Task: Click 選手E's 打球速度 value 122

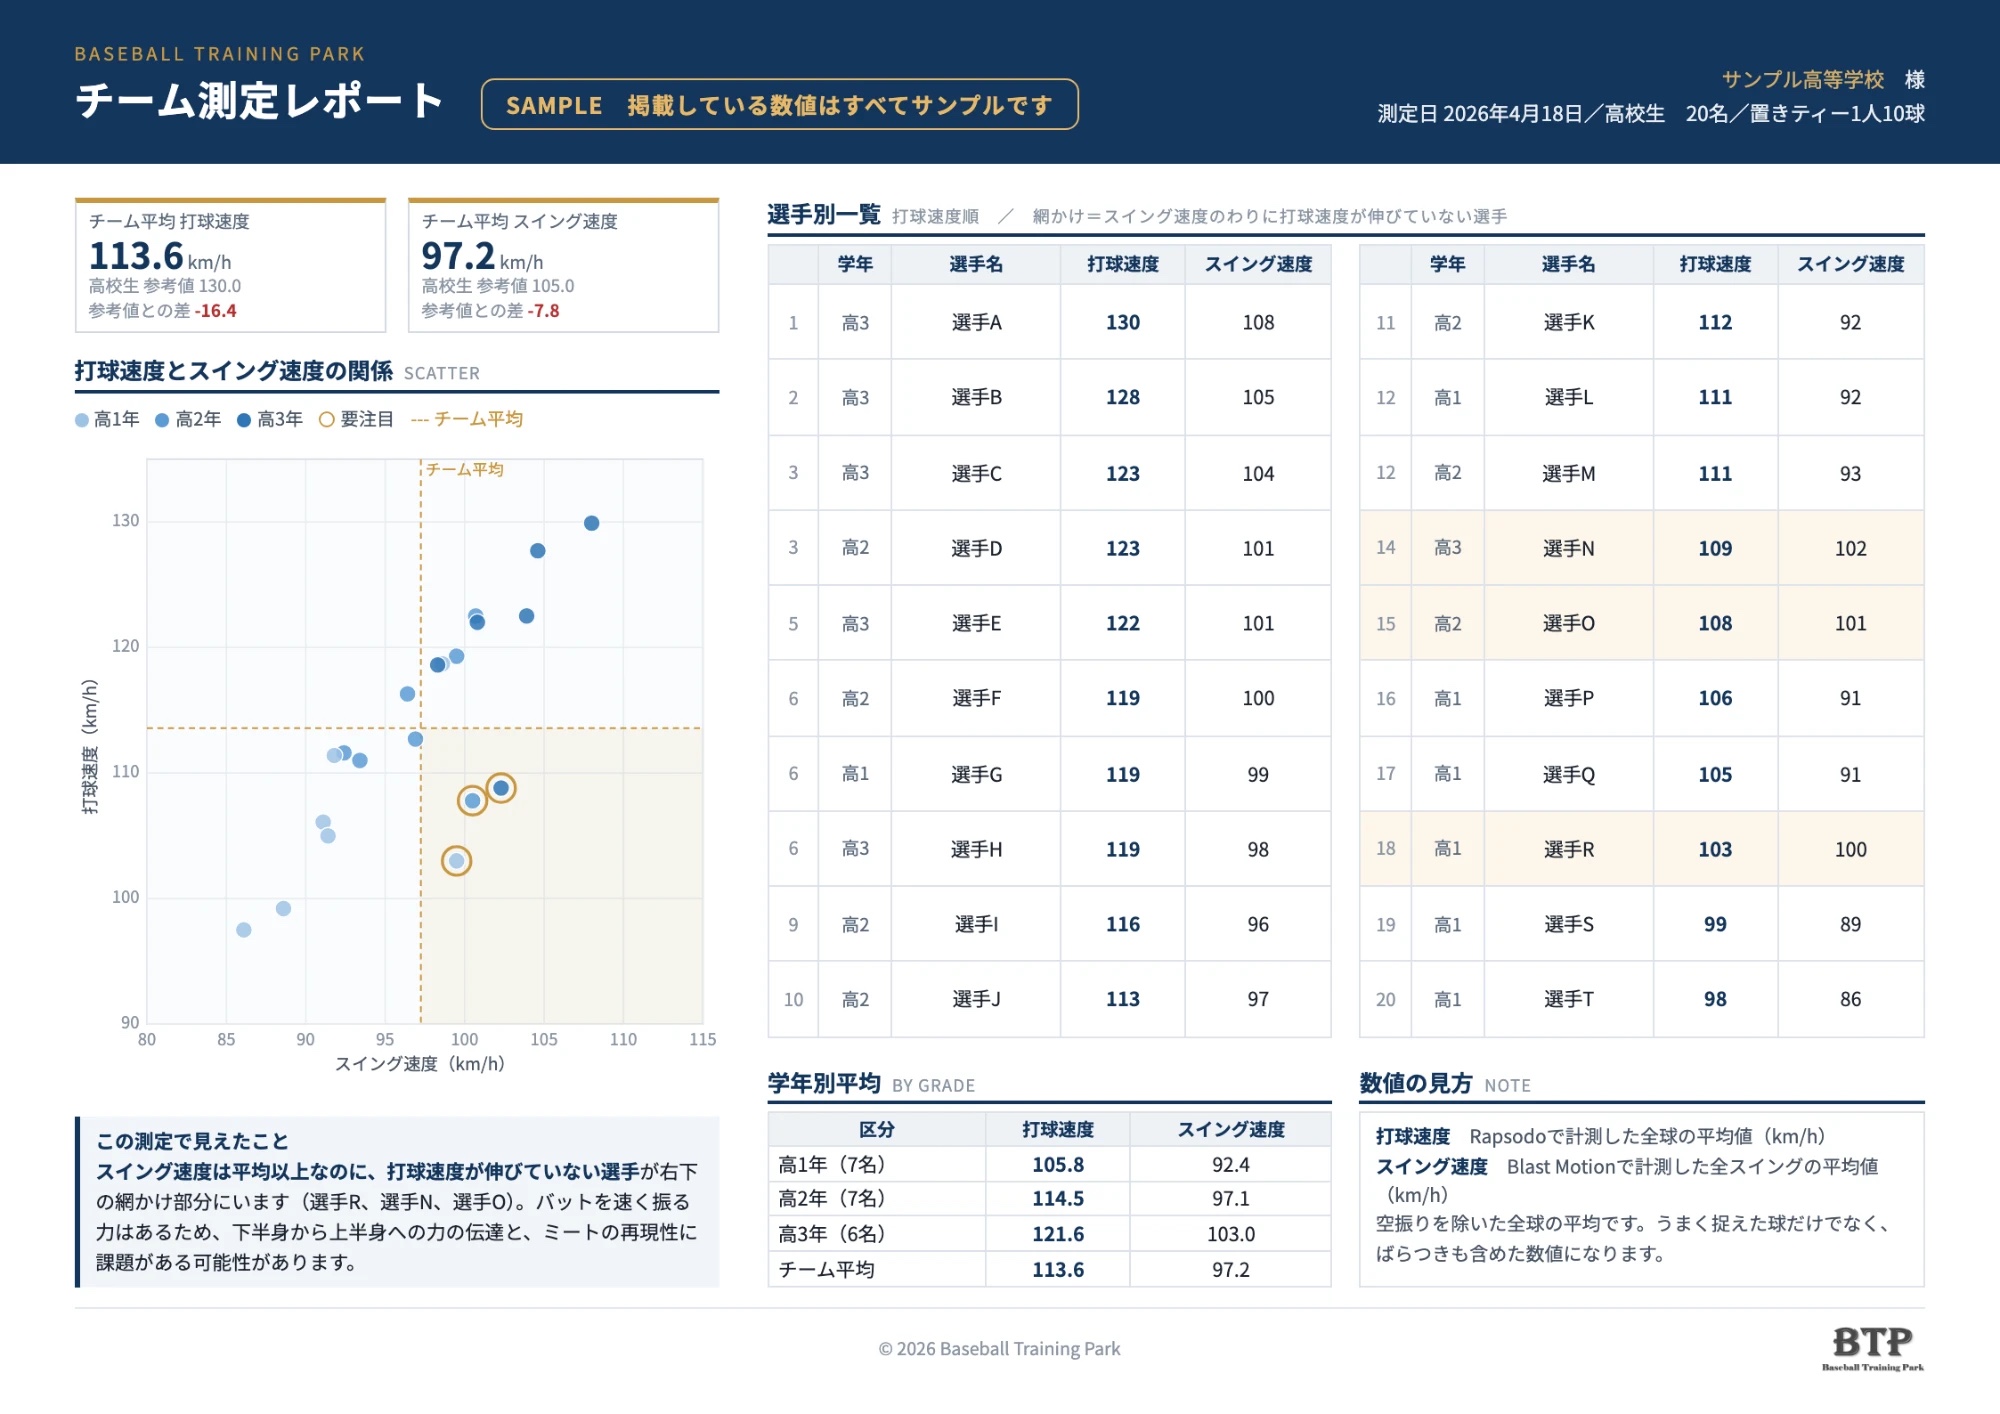Action: coord(1122,623)
